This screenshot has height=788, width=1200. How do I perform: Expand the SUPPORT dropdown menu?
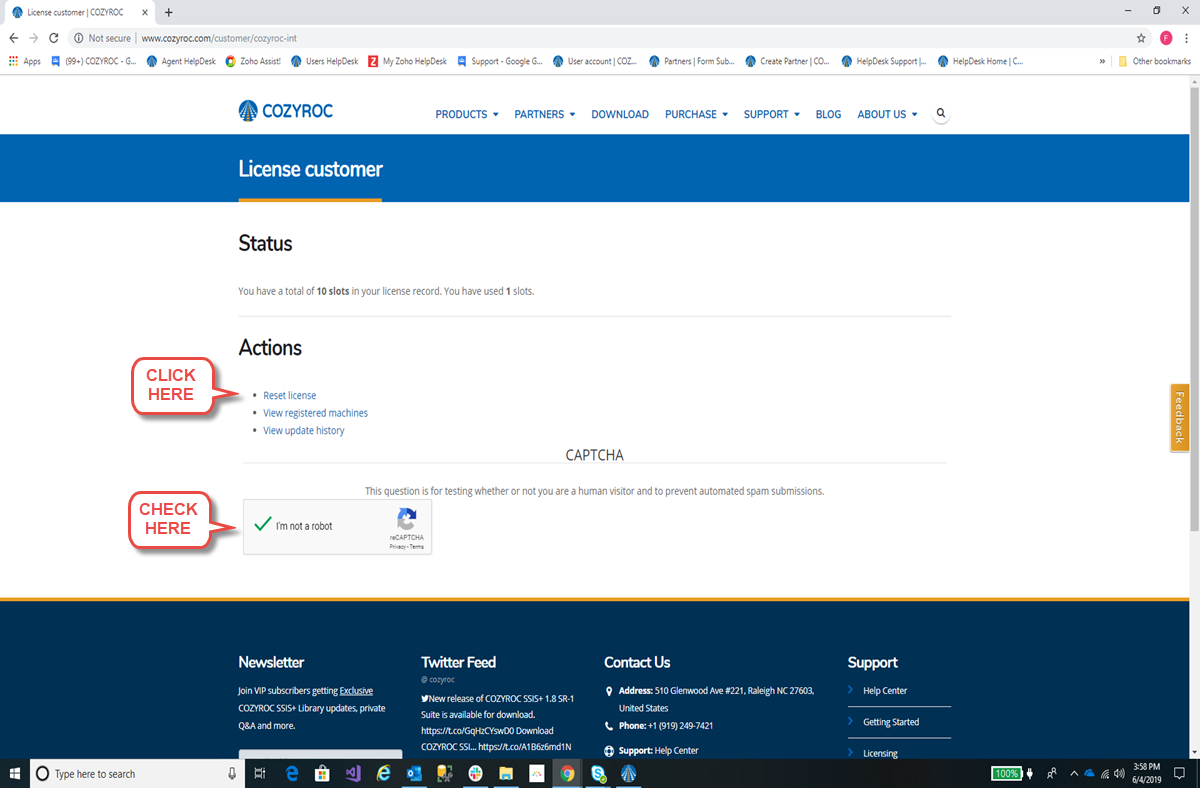(x=772, y=114)
